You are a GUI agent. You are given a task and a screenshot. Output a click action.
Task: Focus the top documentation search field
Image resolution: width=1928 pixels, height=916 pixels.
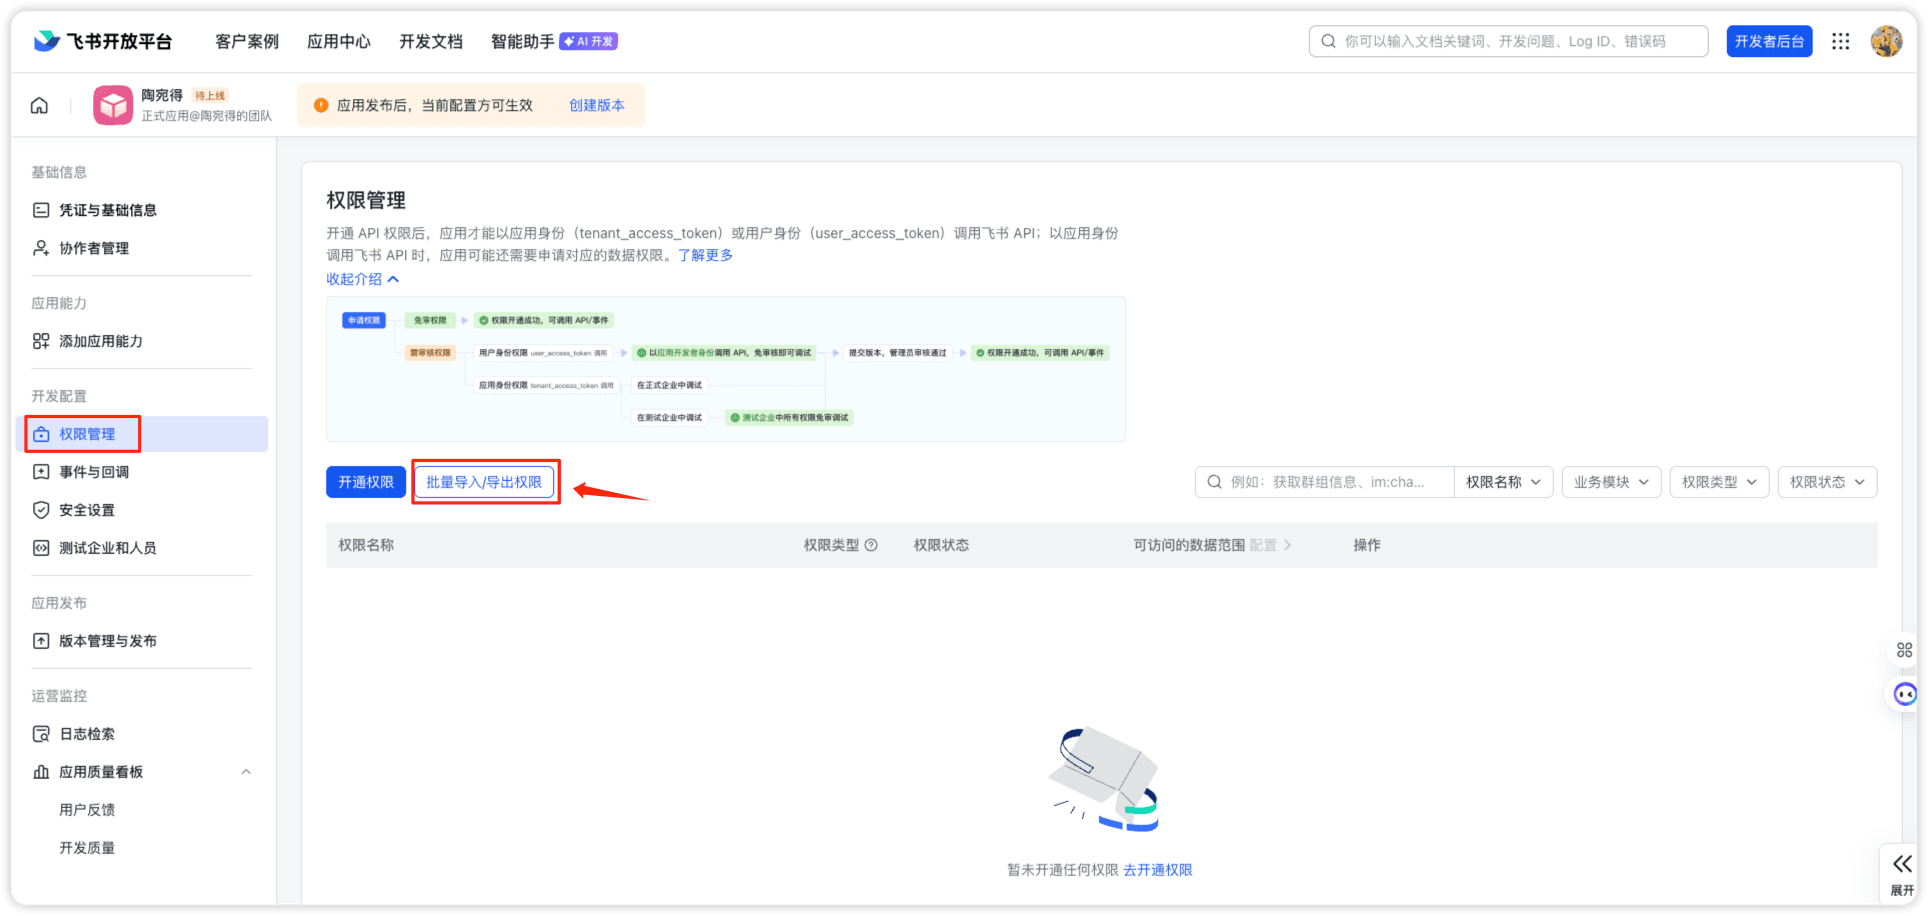[x=1508, y=41]
